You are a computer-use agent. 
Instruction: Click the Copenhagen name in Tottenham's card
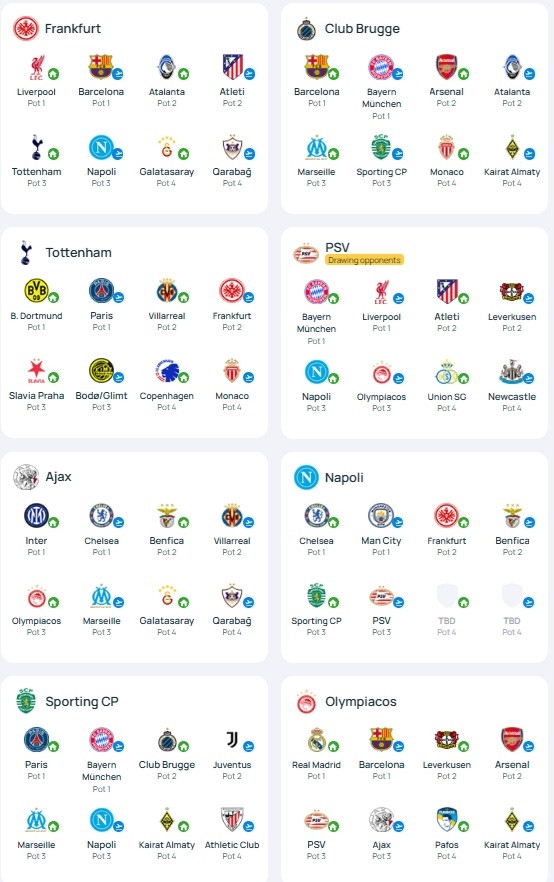pos(166,396)
